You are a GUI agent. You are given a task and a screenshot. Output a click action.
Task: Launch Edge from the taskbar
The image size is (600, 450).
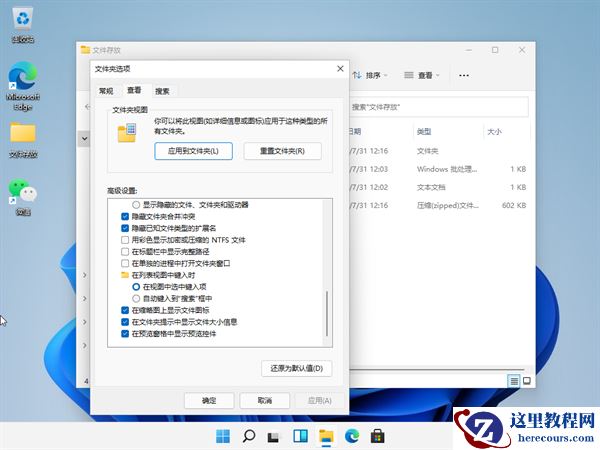click(352, 436)
